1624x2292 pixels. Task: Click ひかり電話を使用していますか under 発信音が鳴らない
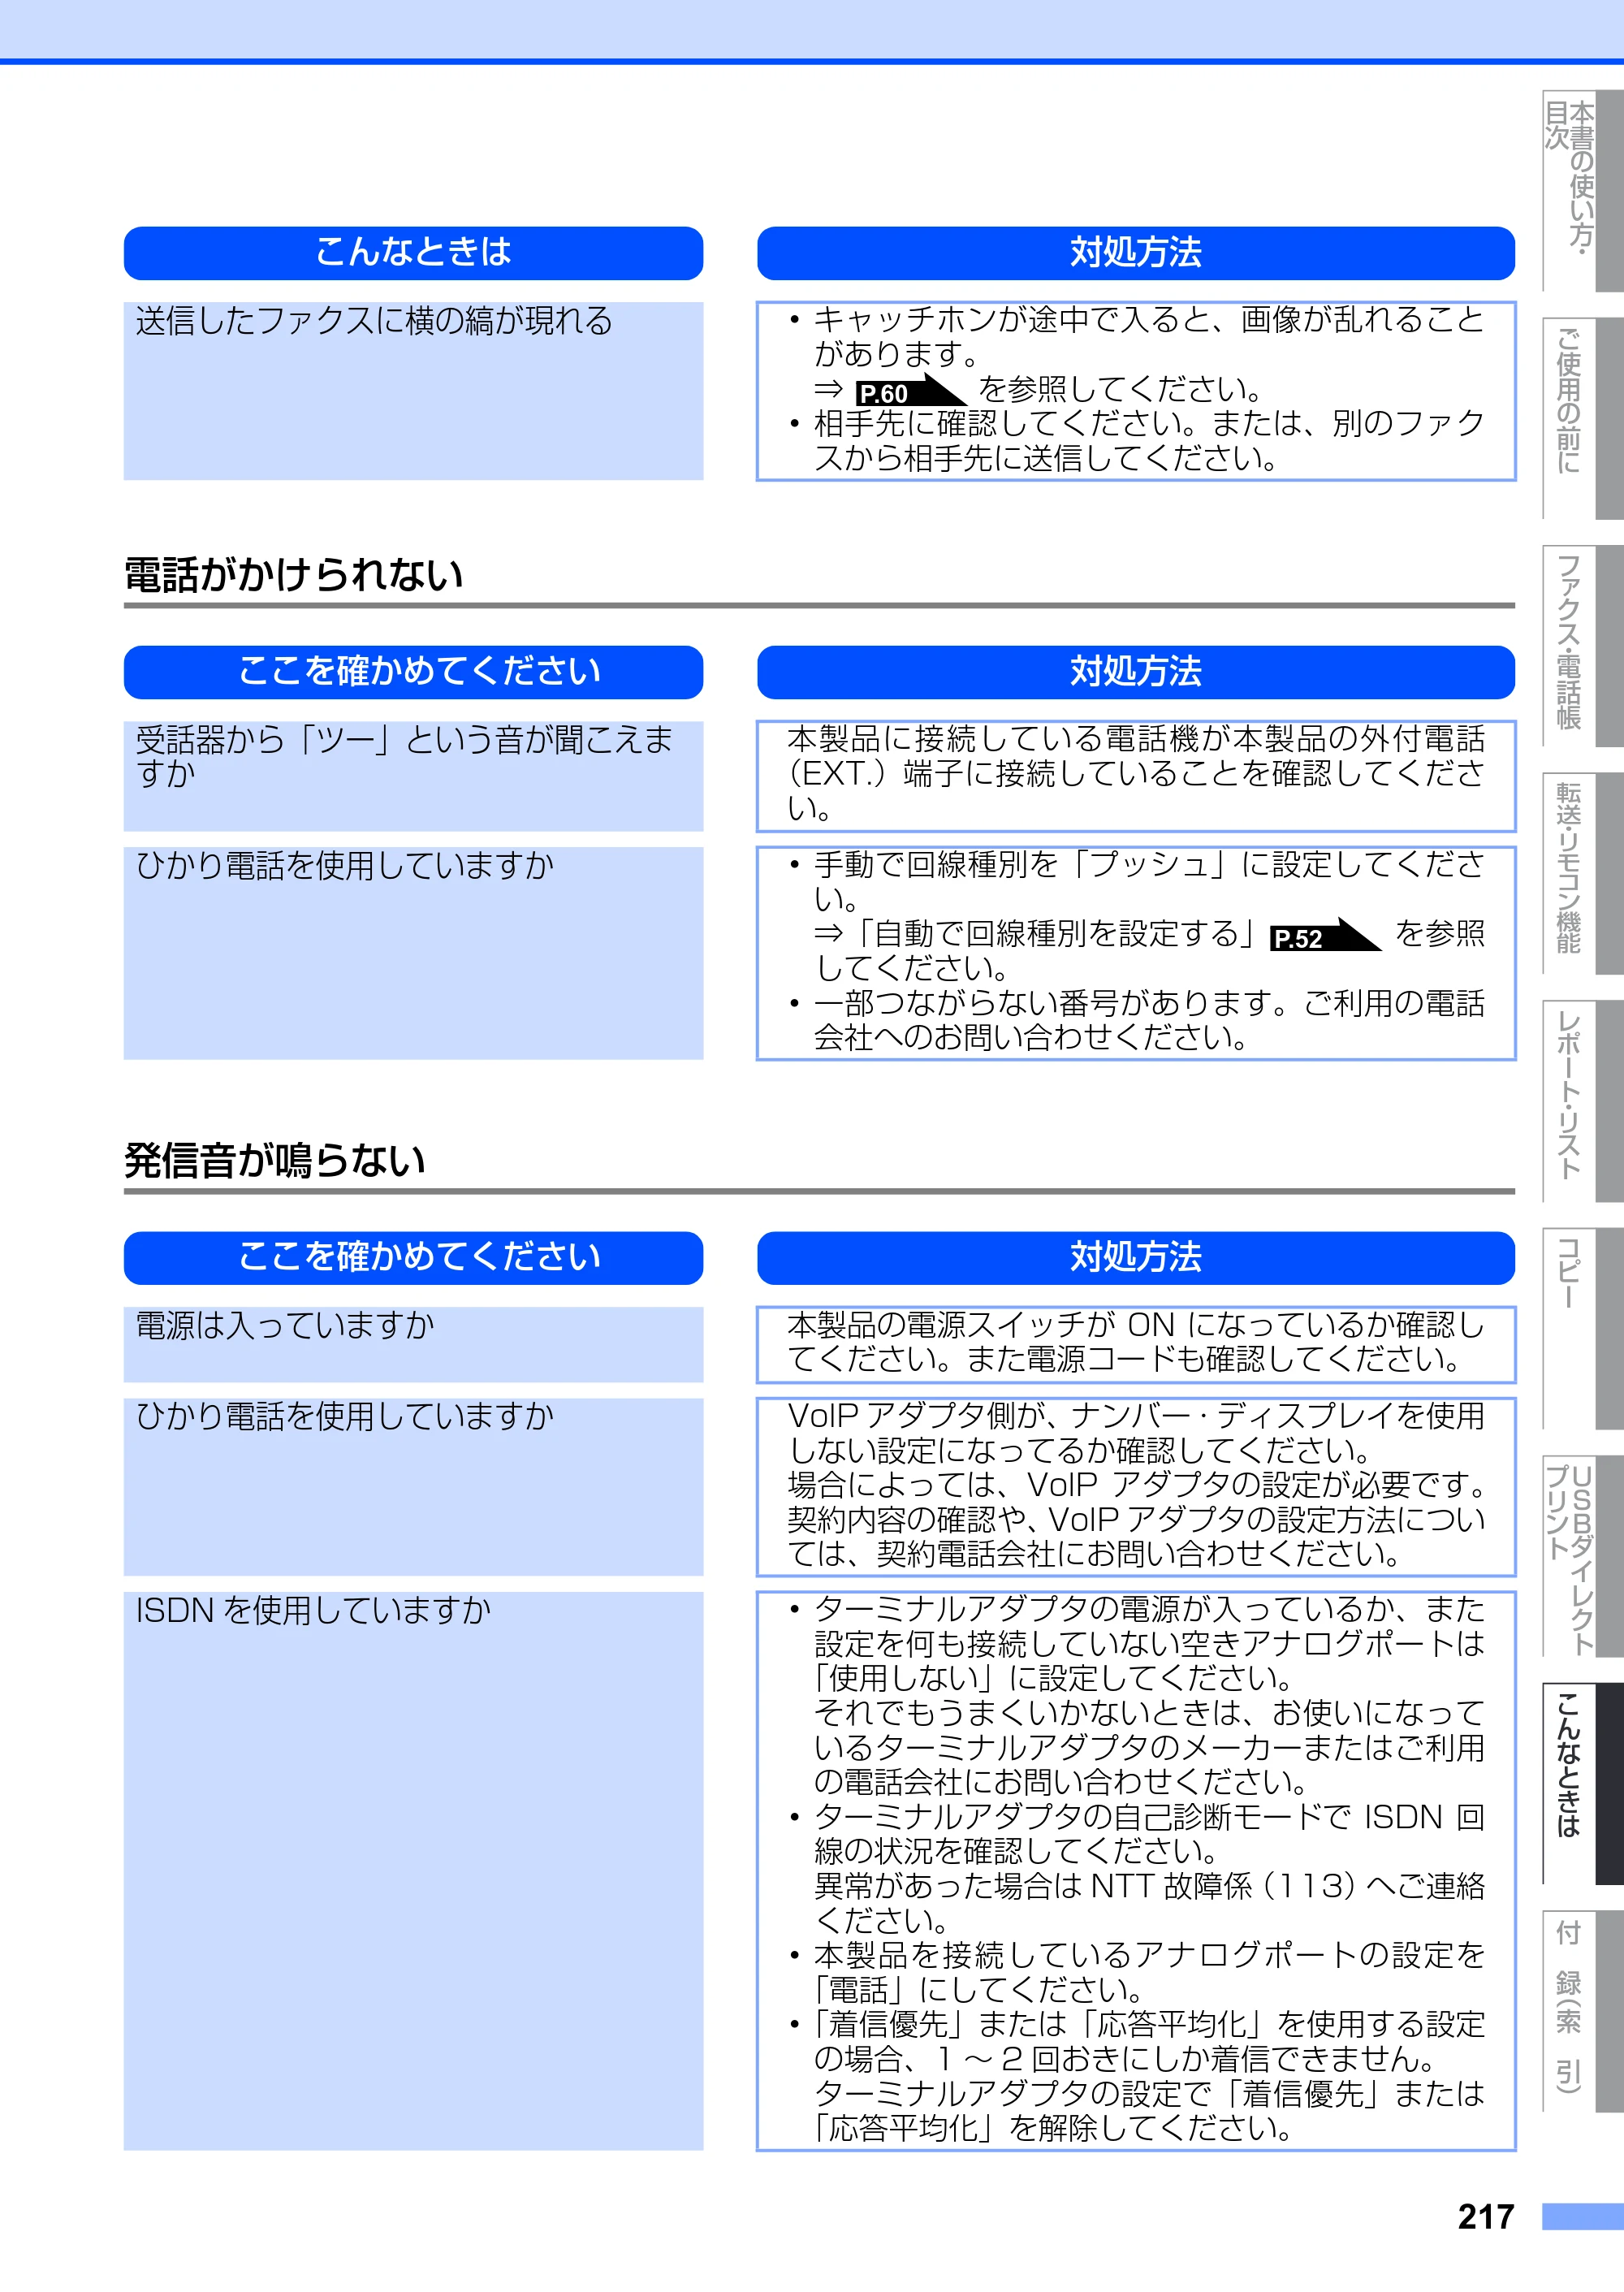[413, 1487]
